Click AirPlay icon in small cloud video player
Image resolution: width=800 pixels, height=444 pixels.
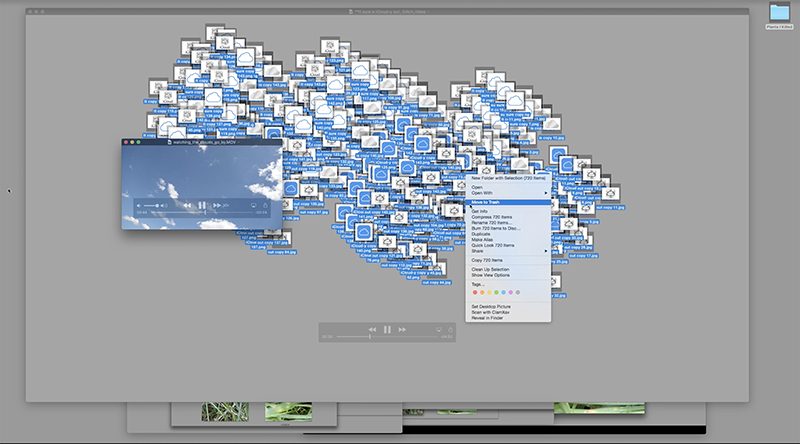point(254,204)
